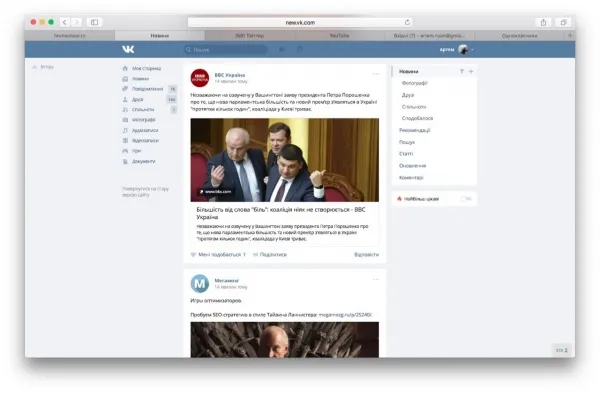Switch to the Одноклассники tab
This screenshot has width=600, height=393.
(x=519, y=36)
